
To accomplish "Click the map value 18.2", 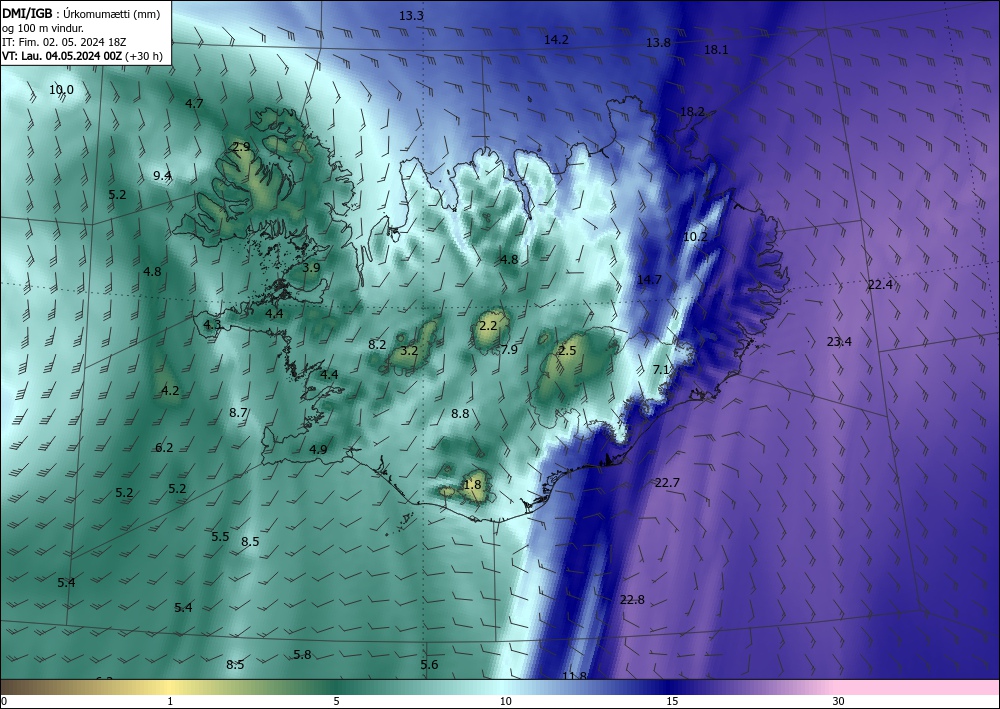I will 692,112.
